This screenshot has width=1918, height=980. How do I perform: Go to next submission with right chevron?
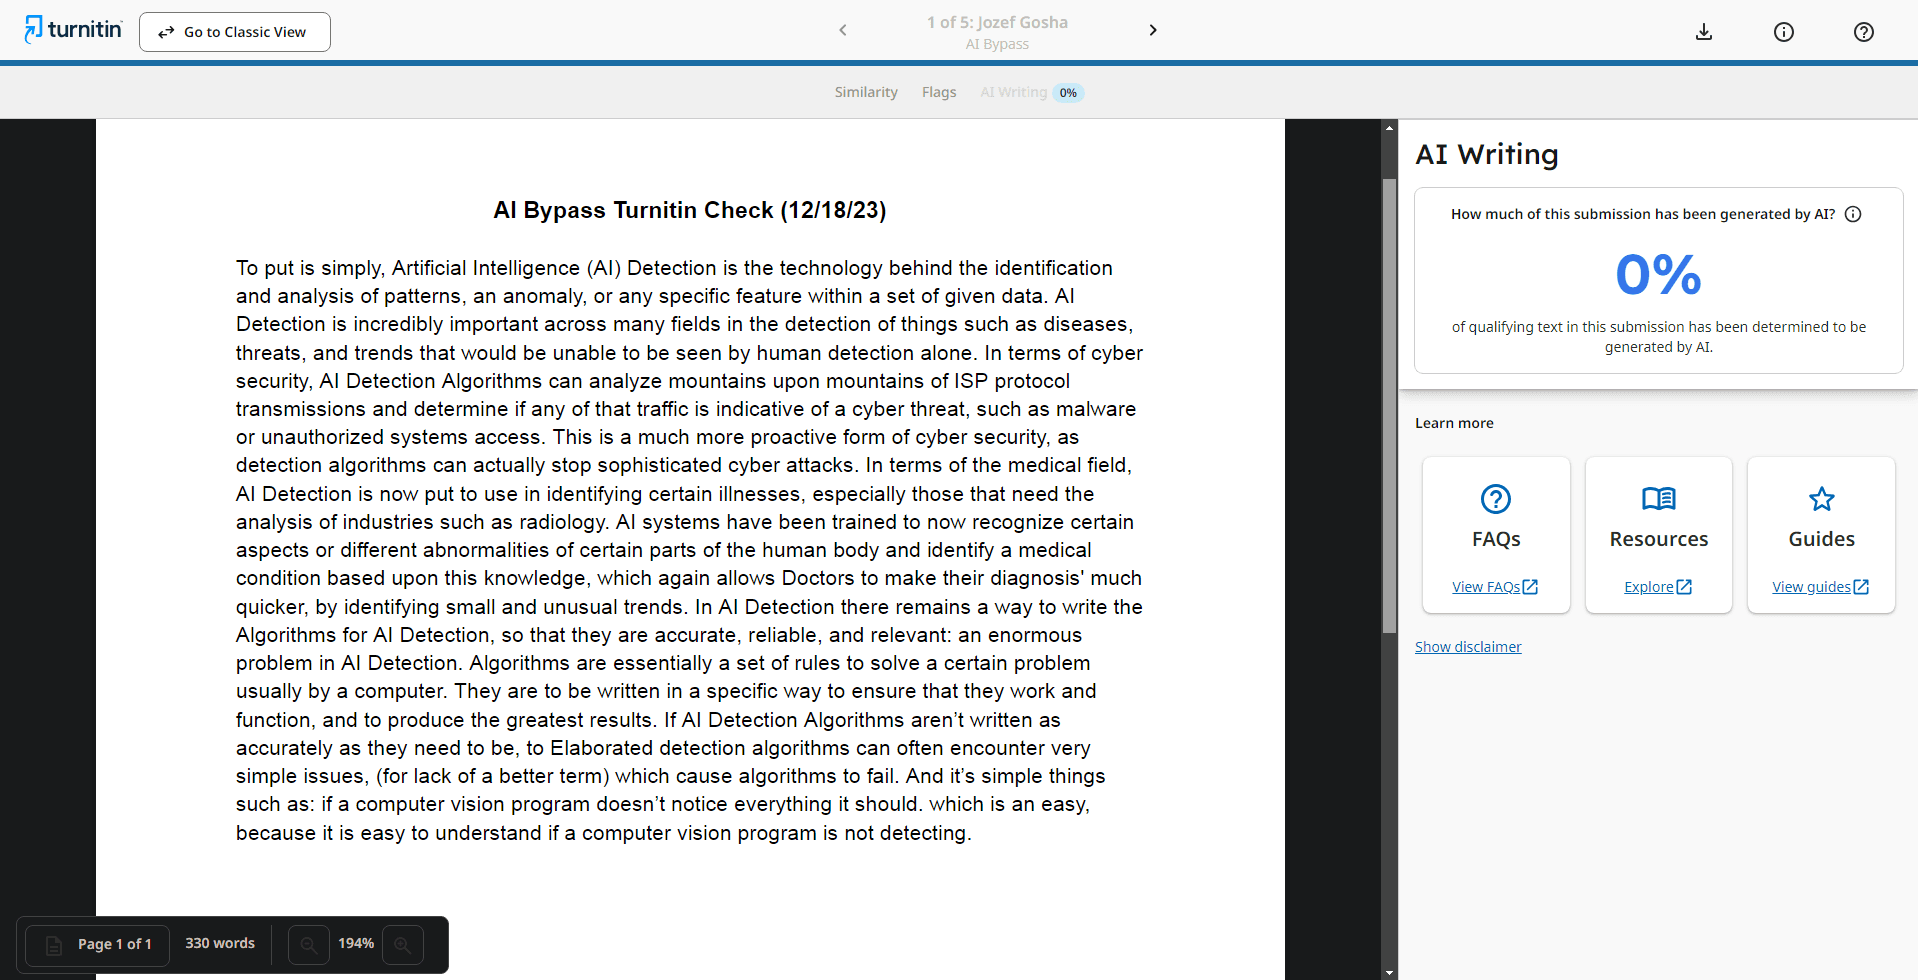[1153, 30]
